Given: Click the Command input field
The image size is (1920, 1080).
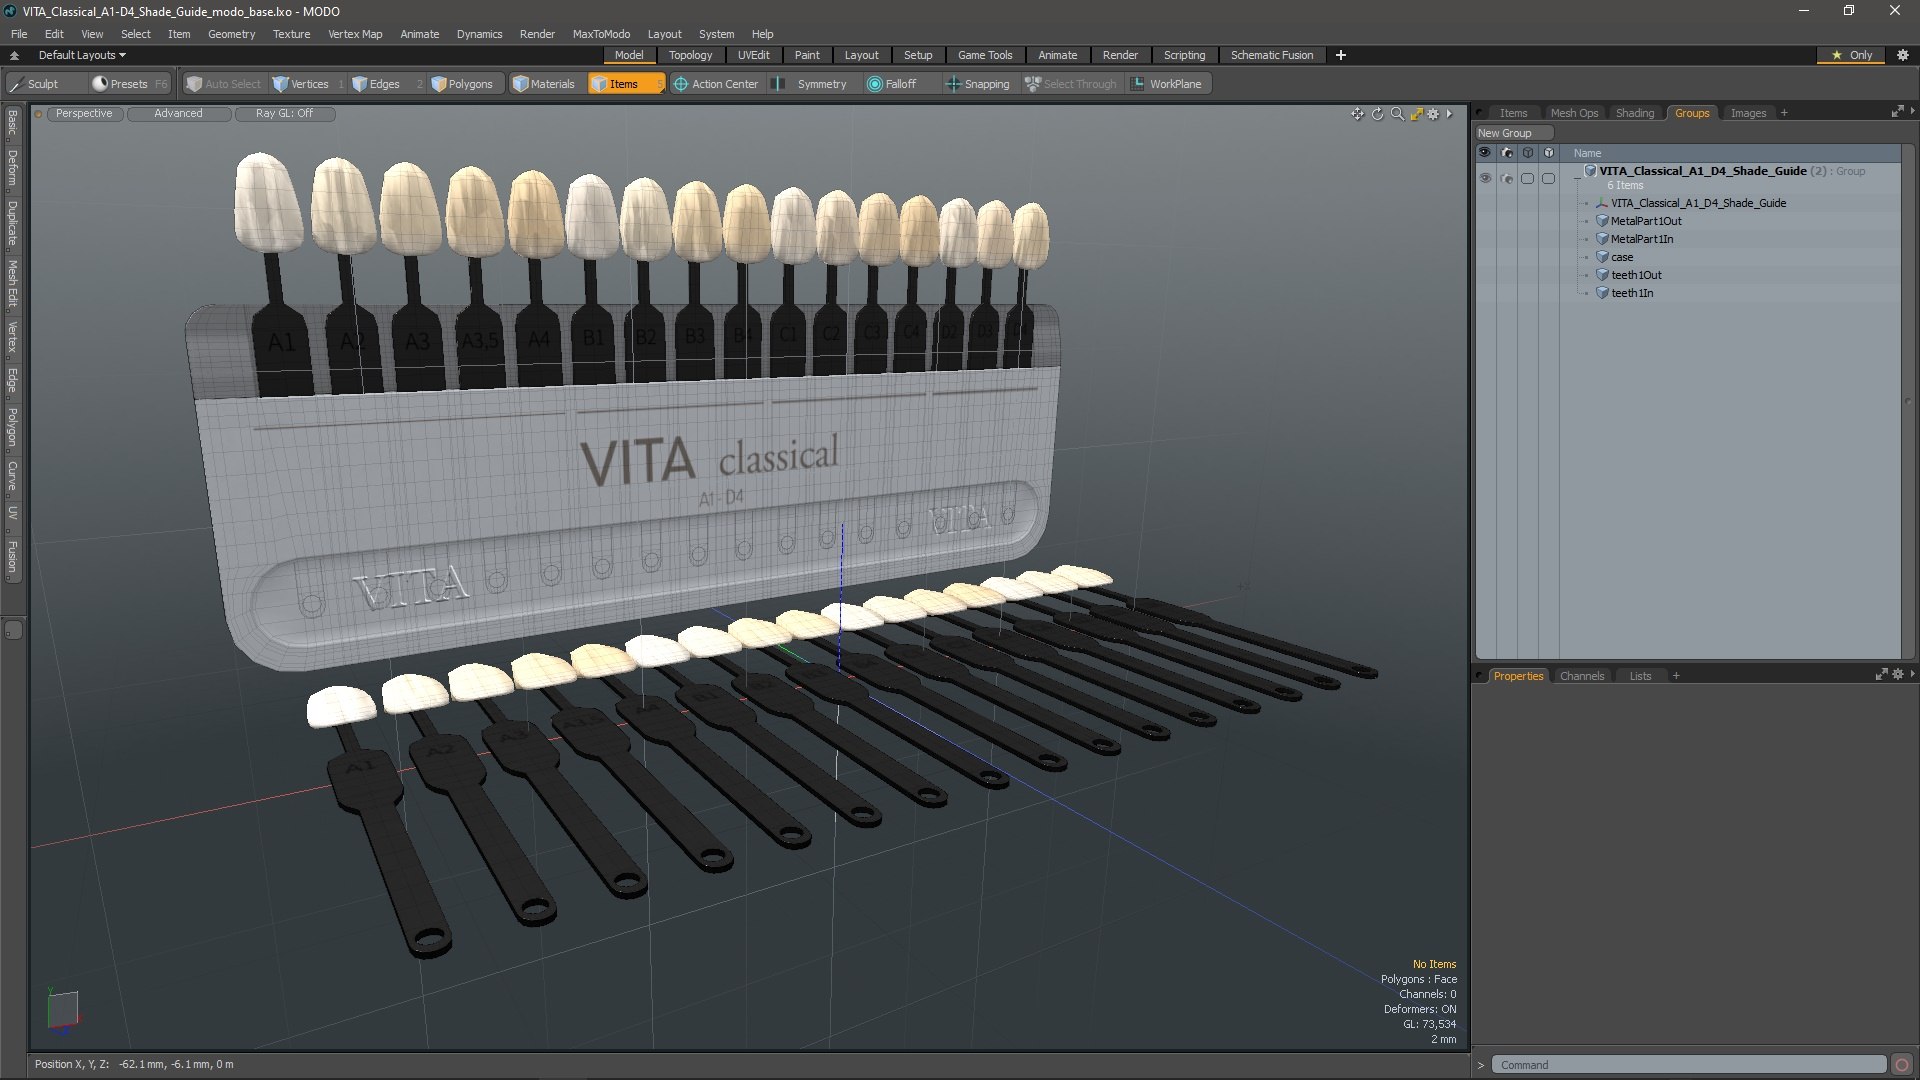Looking at the screenshot, I should pos(1688,1065).
